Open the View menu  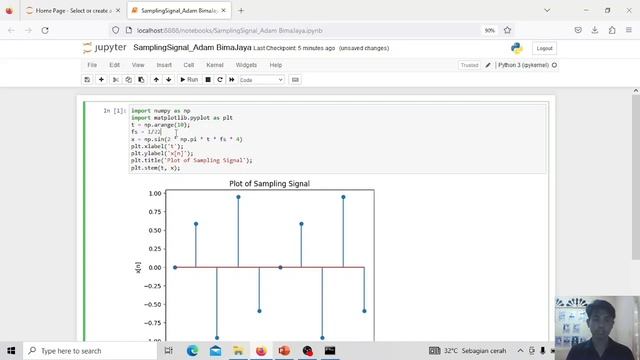pyautogui.click(x=138, y=65)
